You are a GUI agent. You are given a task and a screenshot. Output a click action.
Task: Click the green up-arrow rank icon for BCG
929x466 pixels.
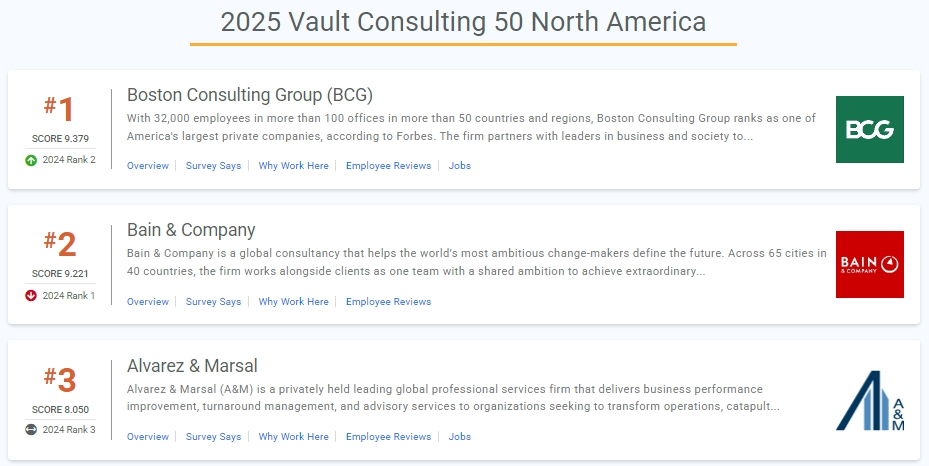coord(31,160)
